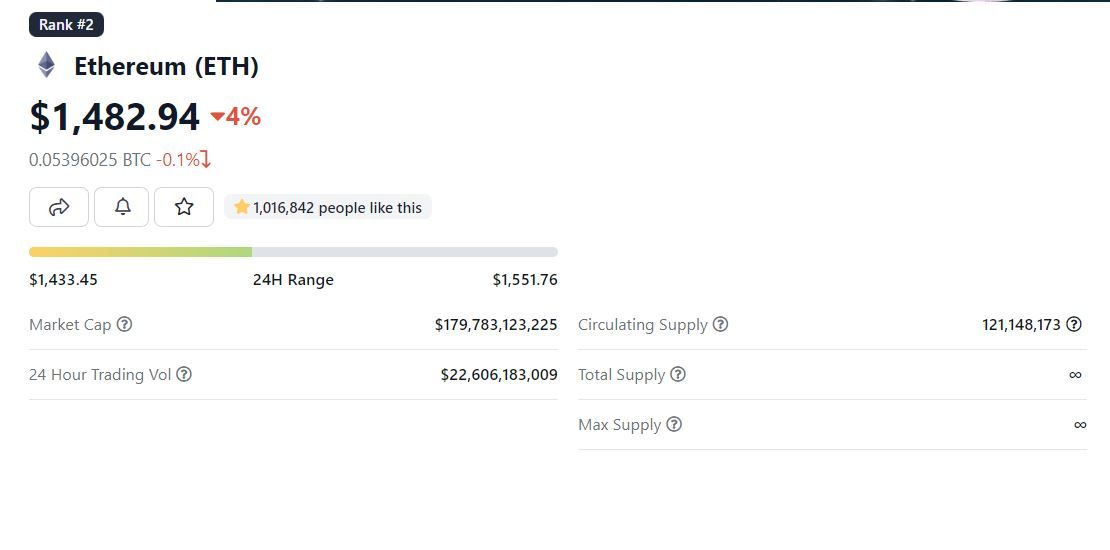Image resolution: width=1110 pixels, height=550 pixels.
Task: Click the share arrow button
Action: [x=59, y=207]
